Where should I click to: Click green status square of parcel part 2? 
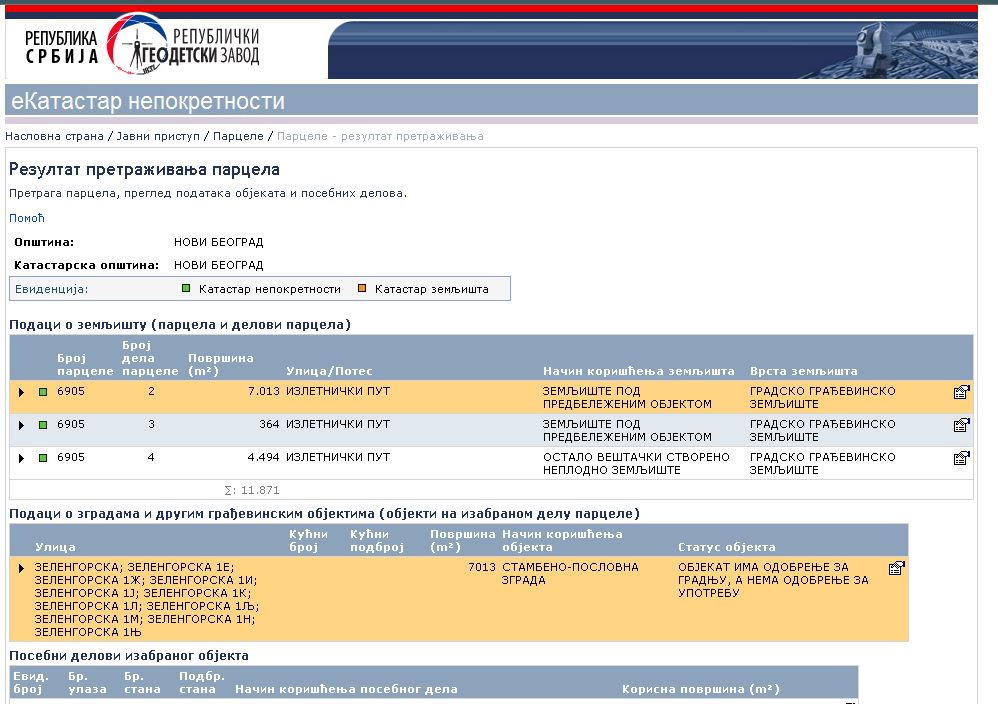tap(43, 392)
